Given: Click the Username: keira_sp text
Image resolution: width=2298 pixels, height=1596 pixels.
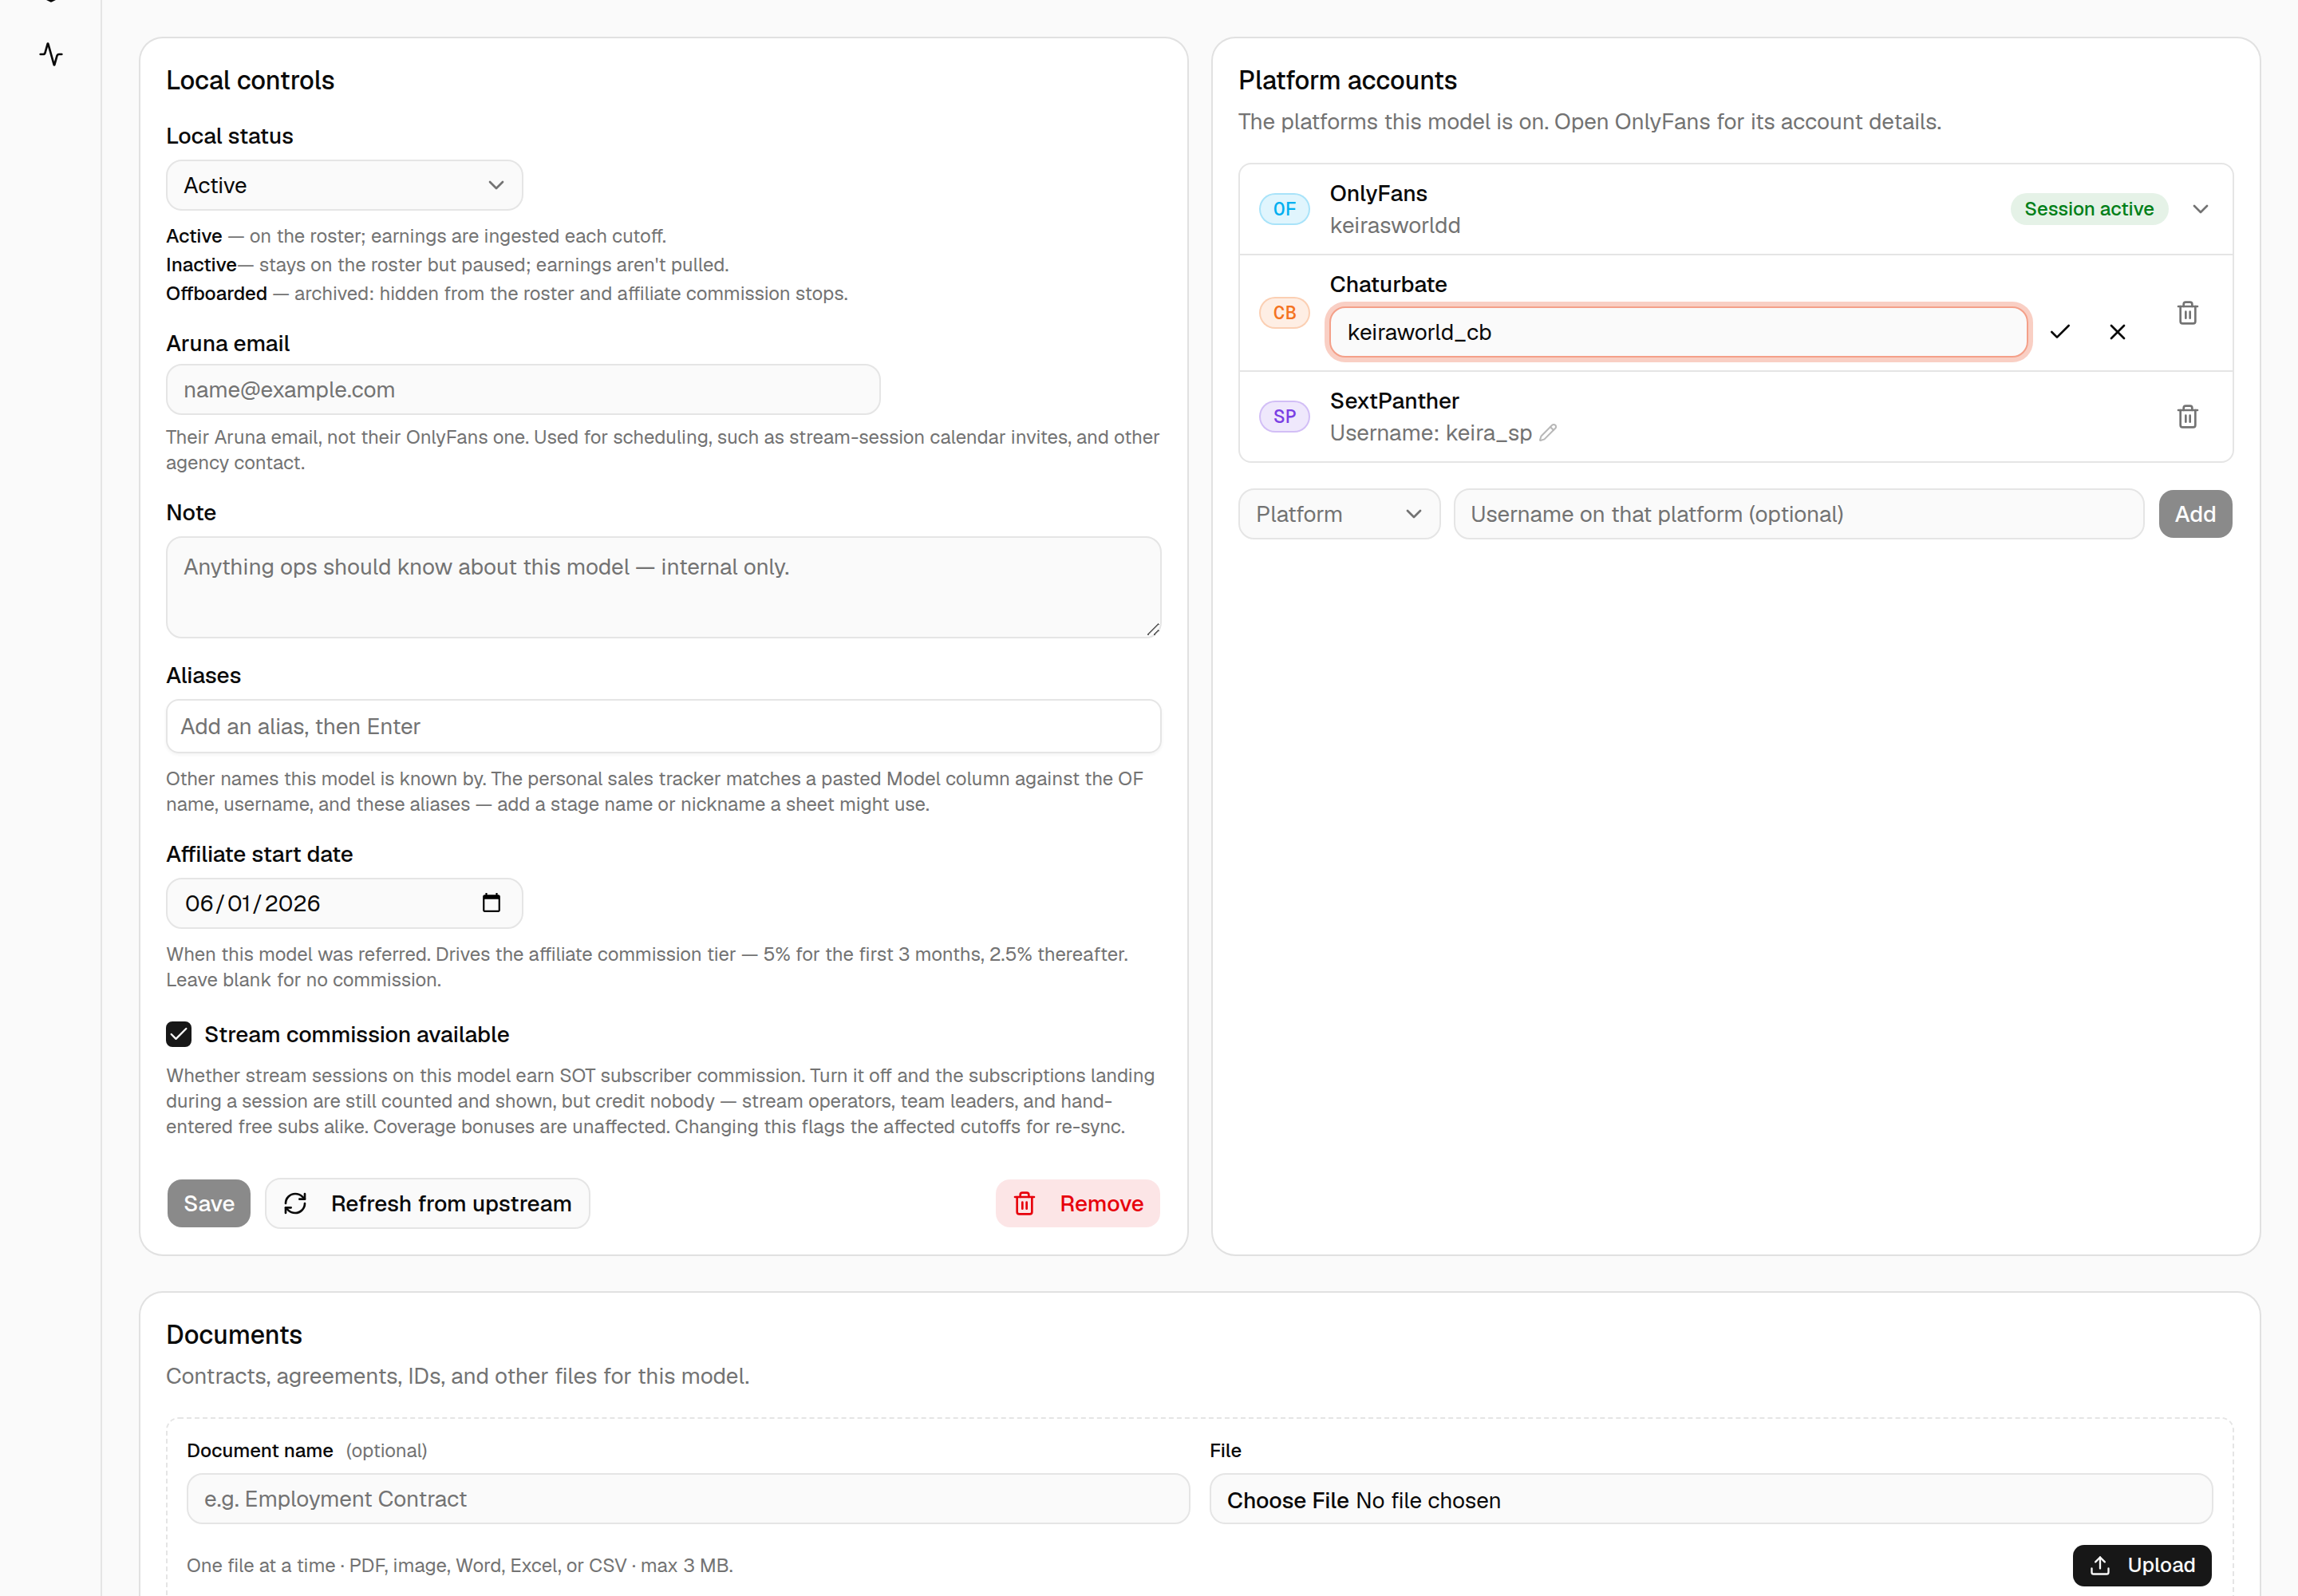Looking at the screenshot, I should pos(1431,433).
